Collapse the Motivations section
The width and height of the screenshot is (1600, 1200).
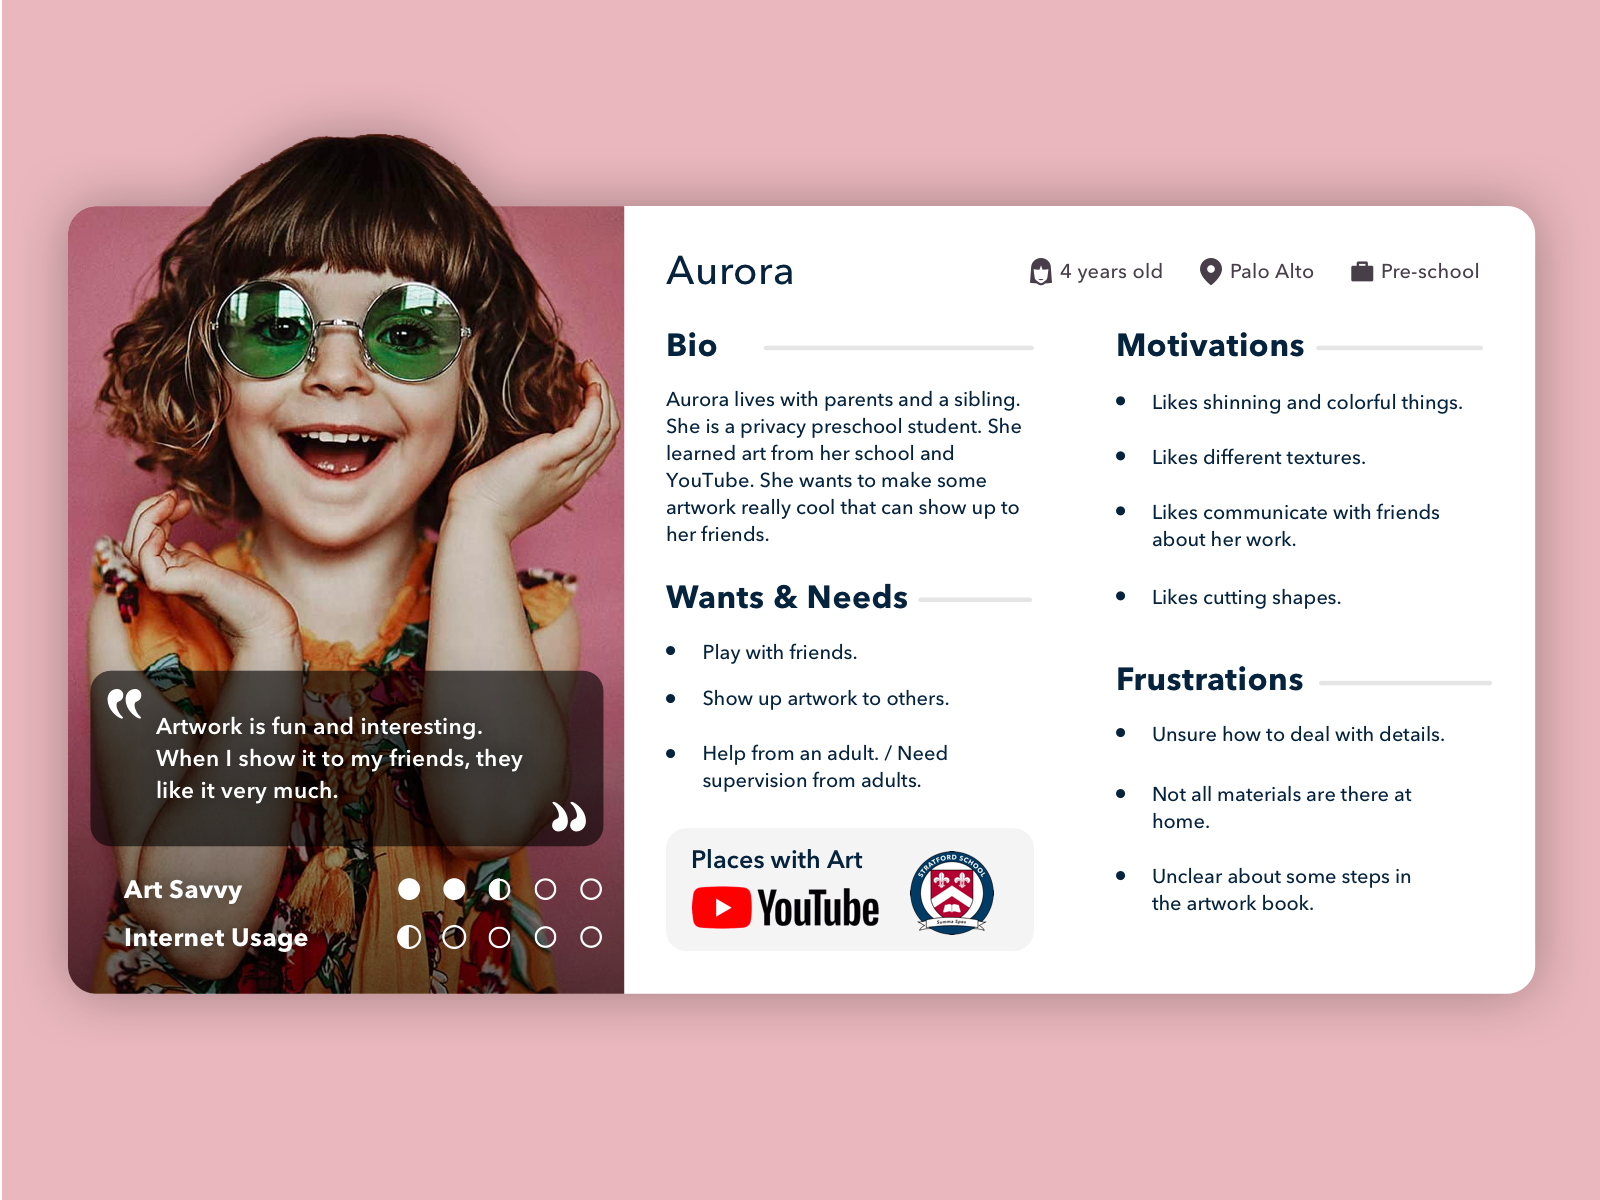tap(1210, 345)
